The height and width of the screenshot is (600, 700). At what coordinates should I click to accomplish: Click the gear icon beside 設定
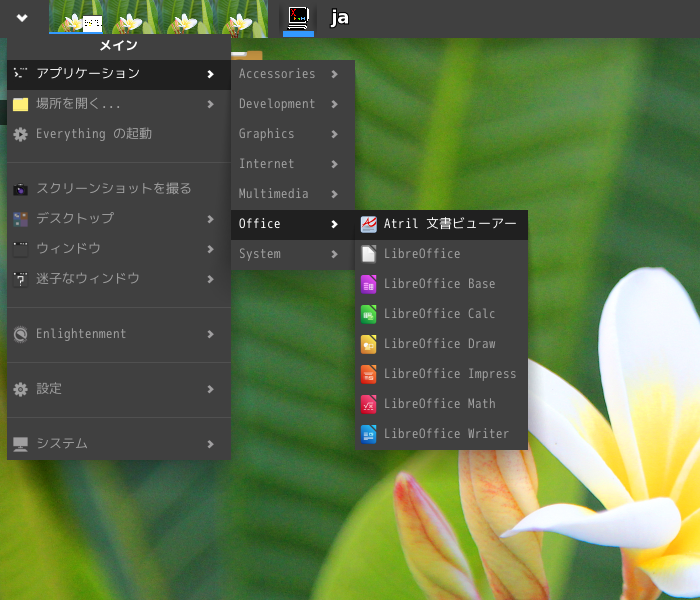(x=20, y=389)
